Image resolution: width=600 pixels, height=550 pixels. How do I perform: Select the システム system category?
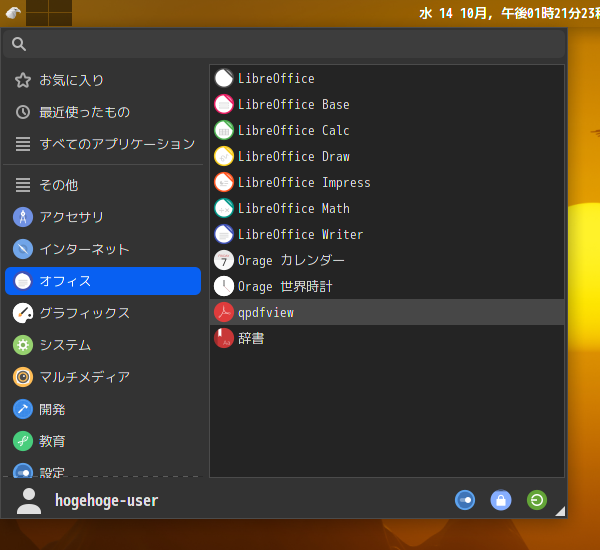pos(103,345)
